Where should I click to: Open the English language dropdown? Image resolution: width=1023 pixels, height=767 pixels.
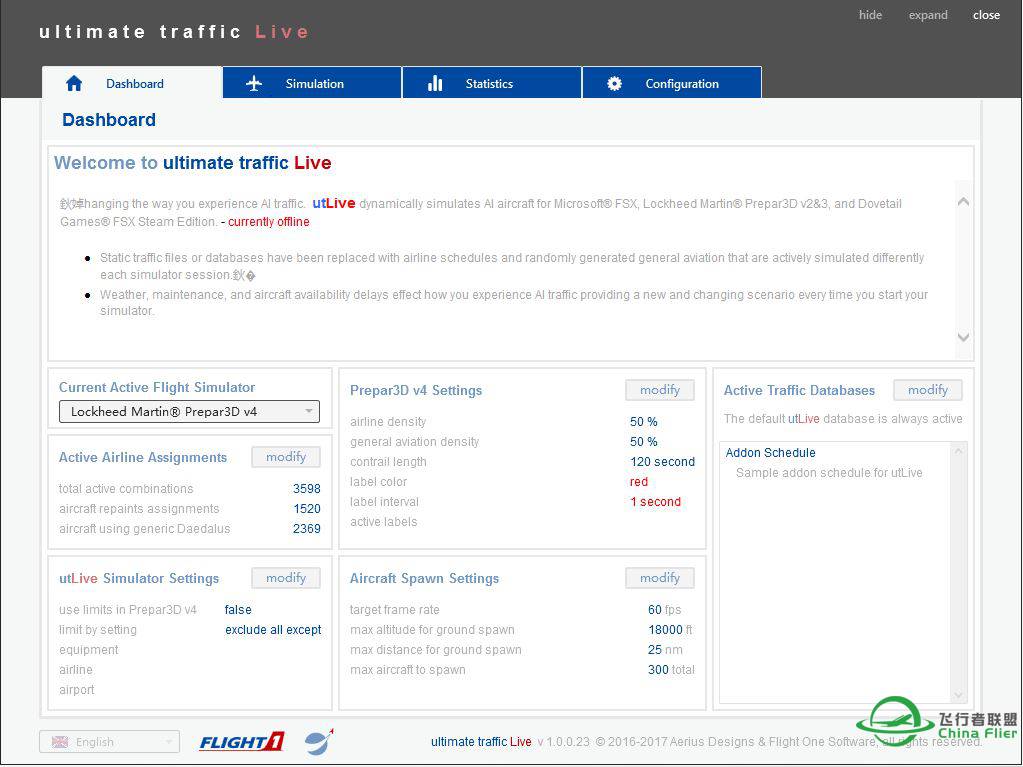pyautogui.click(x=110, y=742)
